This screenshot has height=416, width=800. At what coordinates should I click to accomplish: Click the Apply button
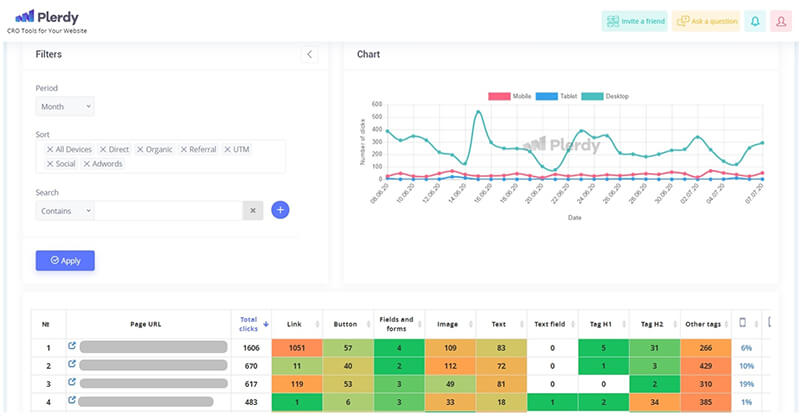65,260
